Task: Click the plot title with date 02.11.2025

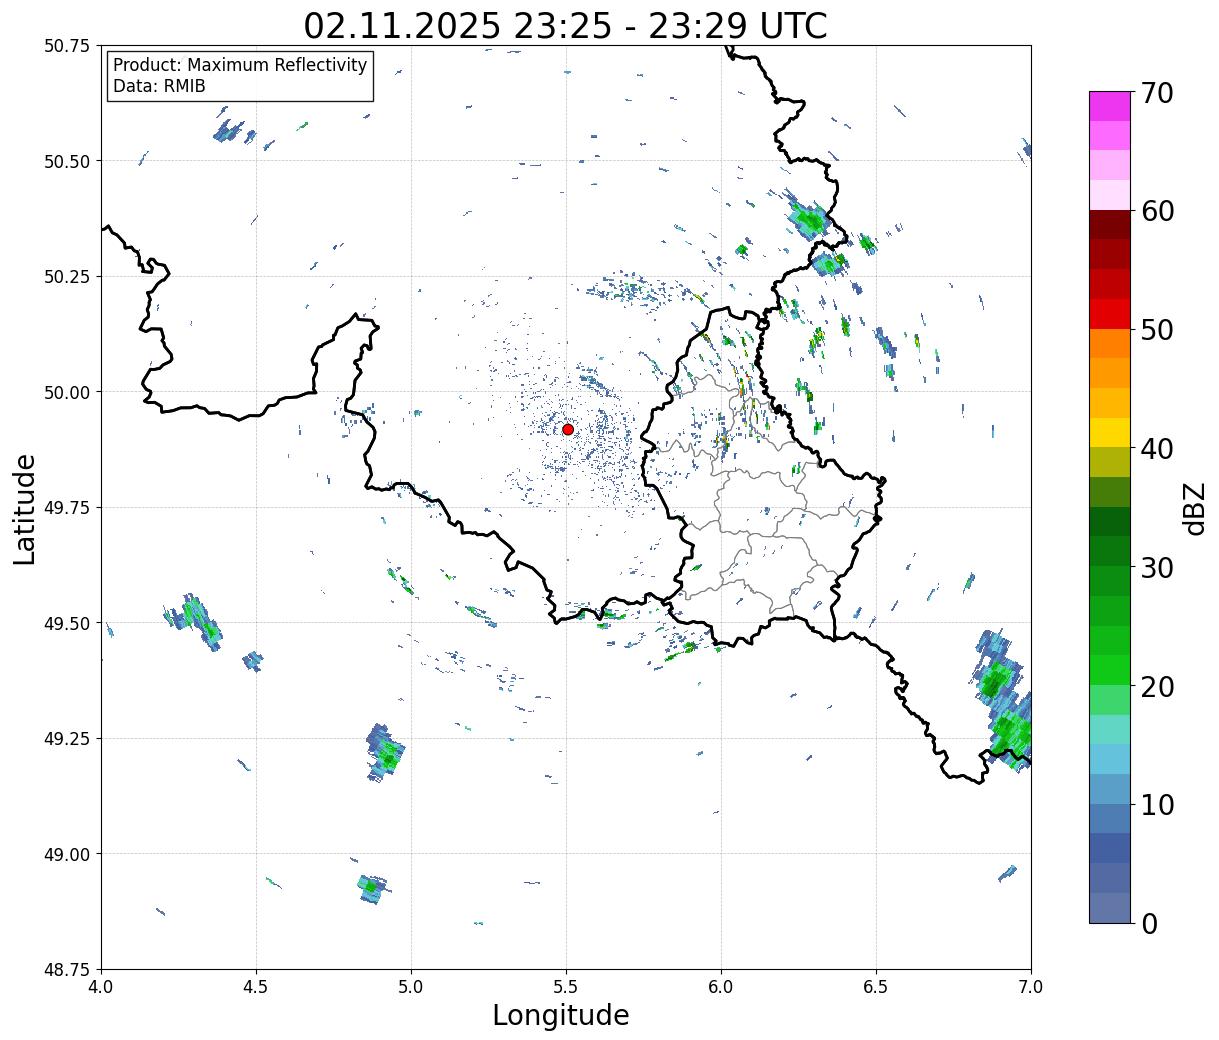Action: [x=566, y=25]
